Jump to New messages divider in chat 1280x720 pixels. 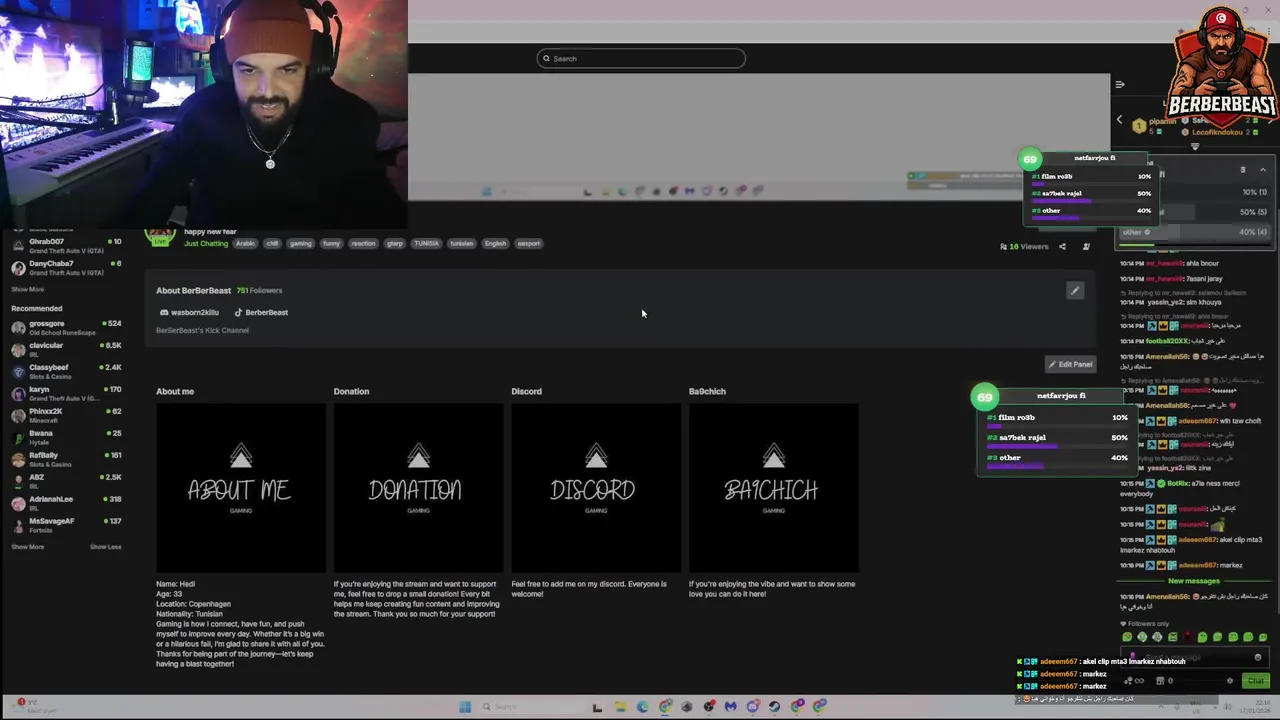[1194, 581]
